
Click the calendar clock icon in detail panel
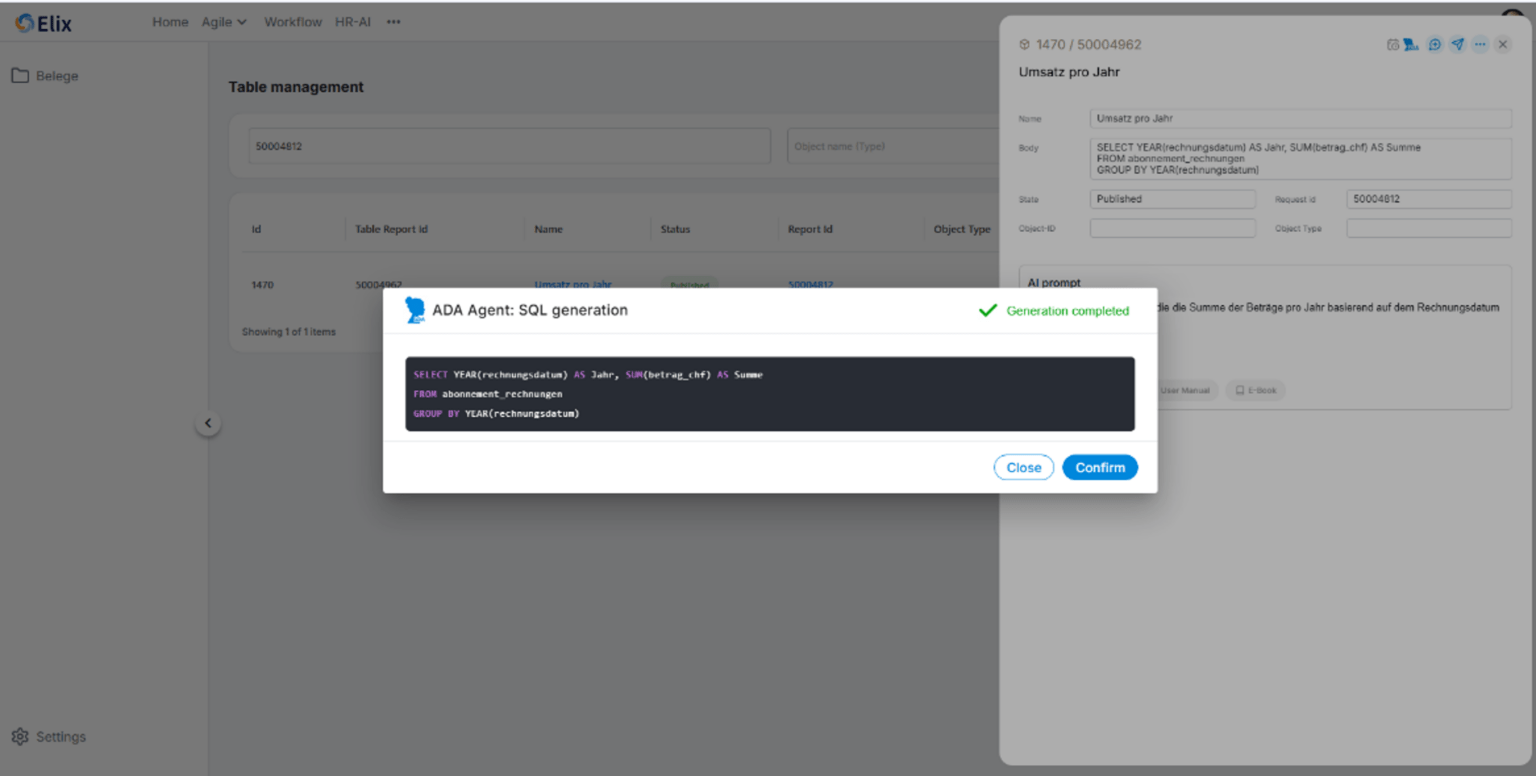point(1393,45)
